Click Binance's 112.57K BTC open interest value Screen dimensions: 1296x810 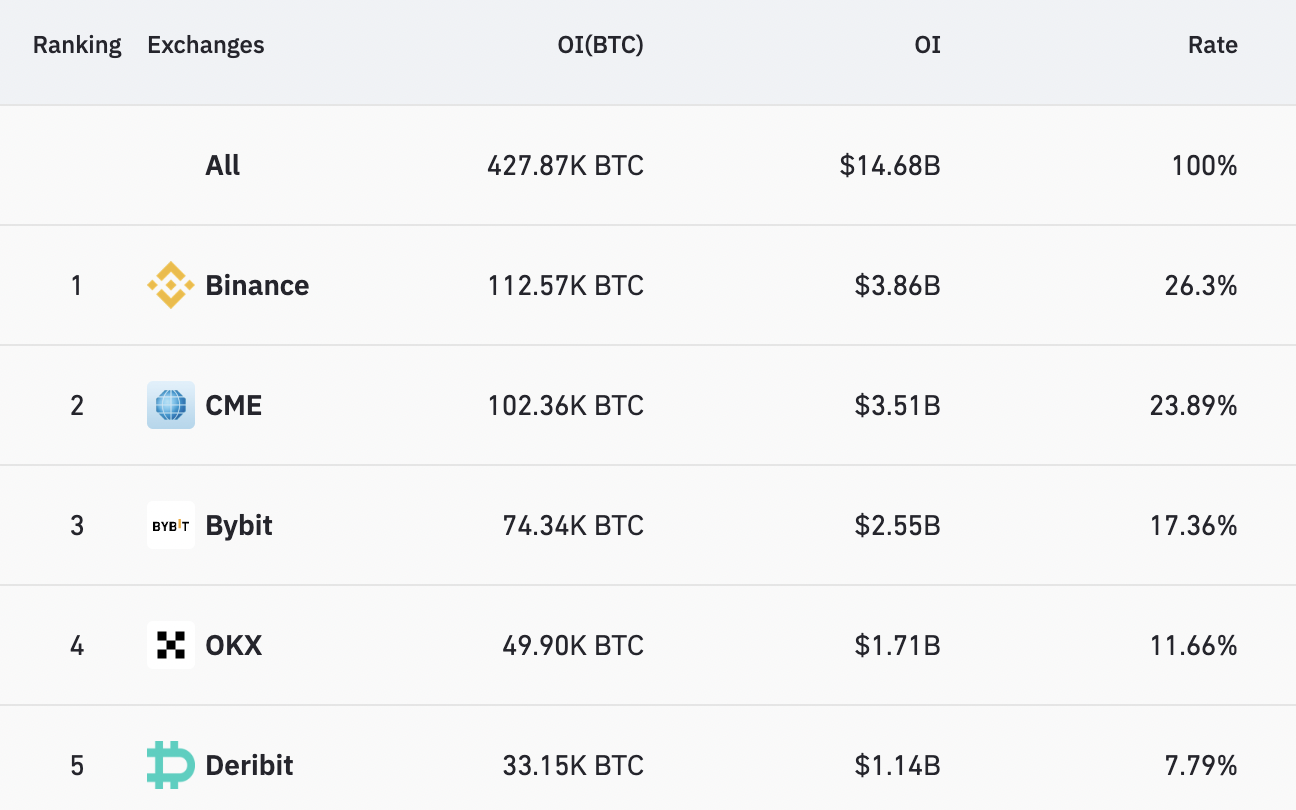(x=565, y=285)
